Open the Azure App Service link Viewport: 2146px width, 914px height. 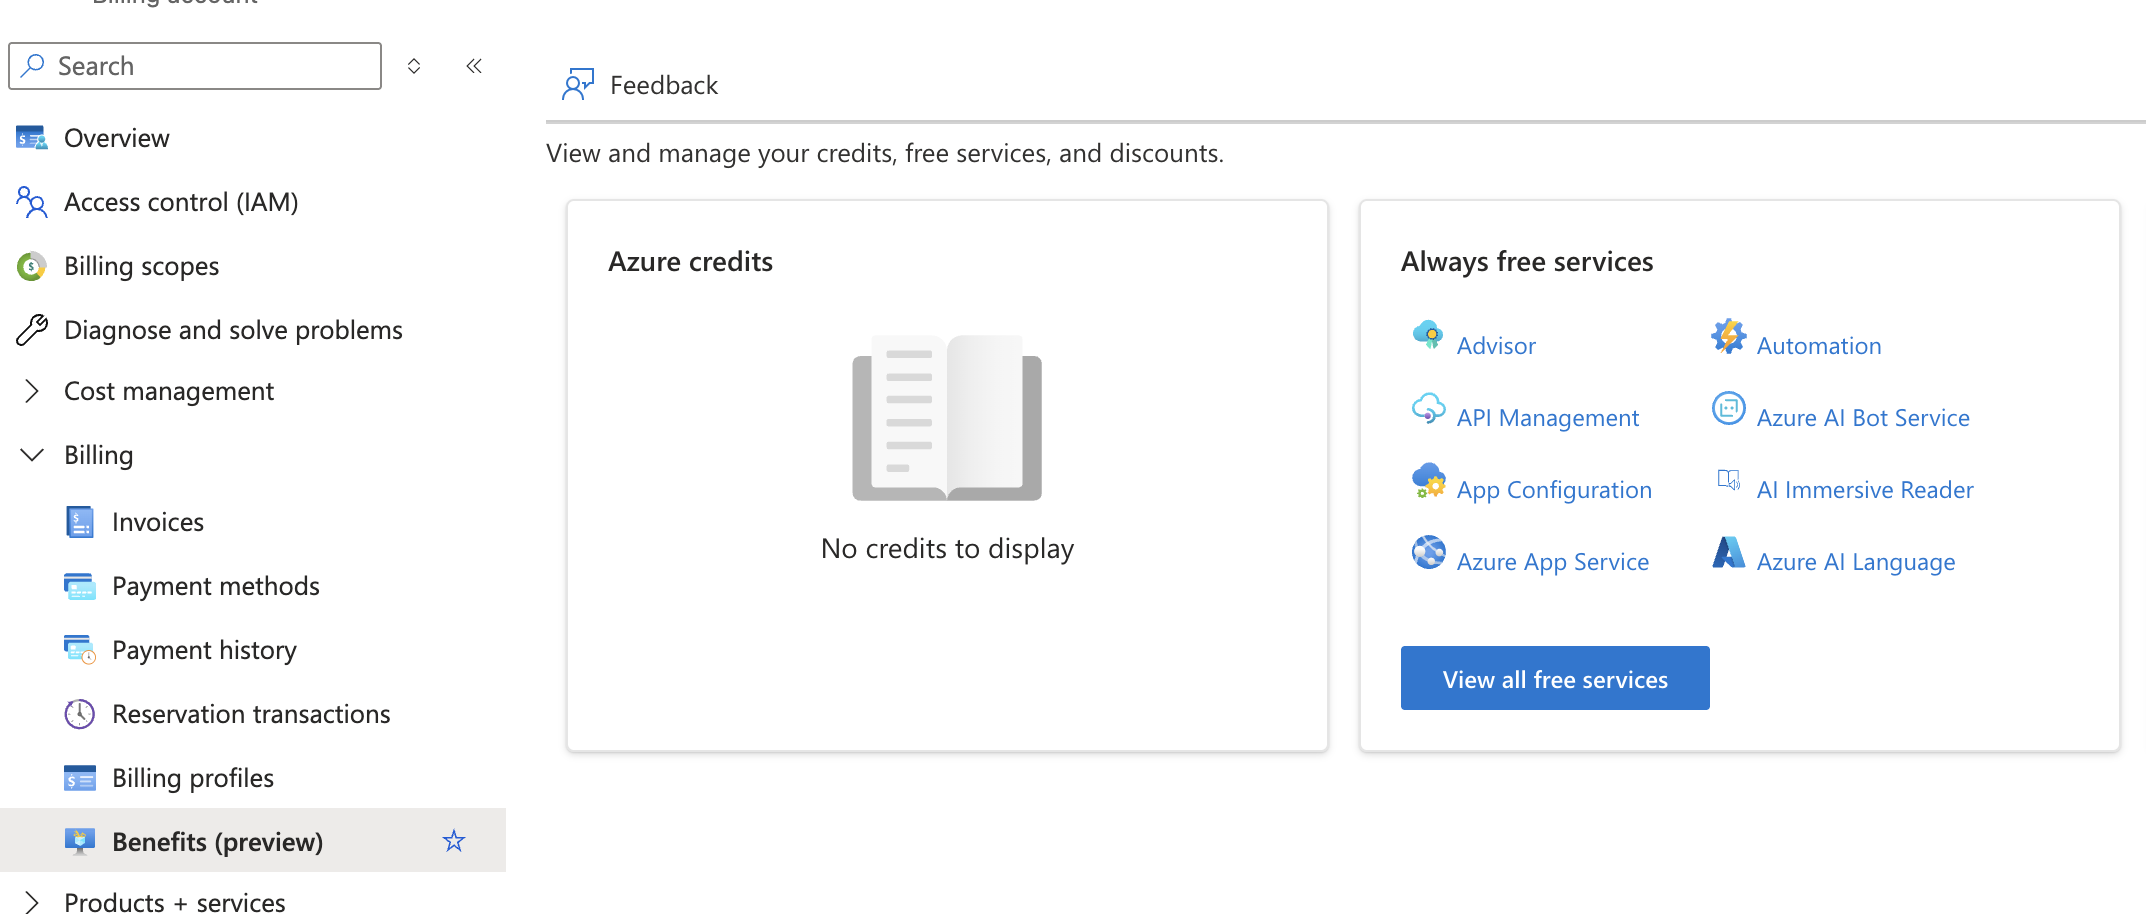click(x=1553, y=562)
